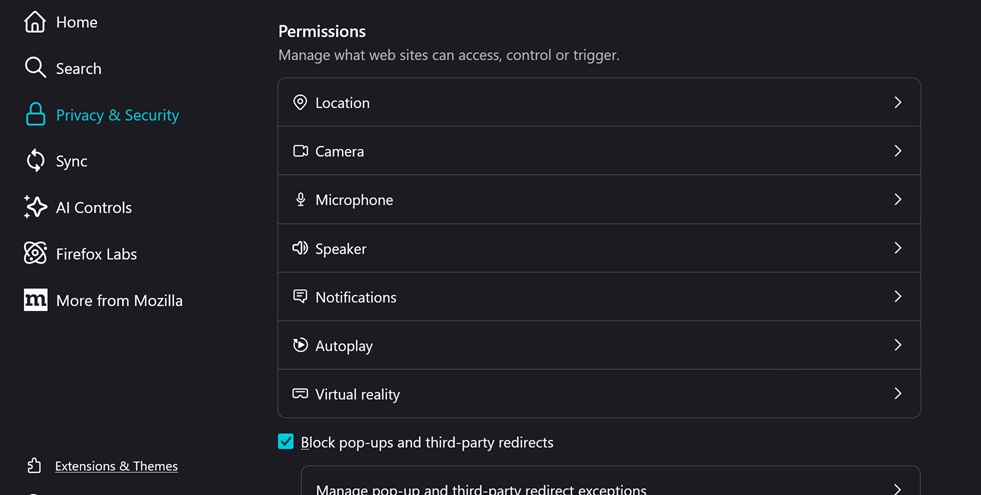Image resolution: width=981 pixels, height=495 pixels.
Task: Open Manage pop-up redirect exceptions
Action: (x=610, y=488)
